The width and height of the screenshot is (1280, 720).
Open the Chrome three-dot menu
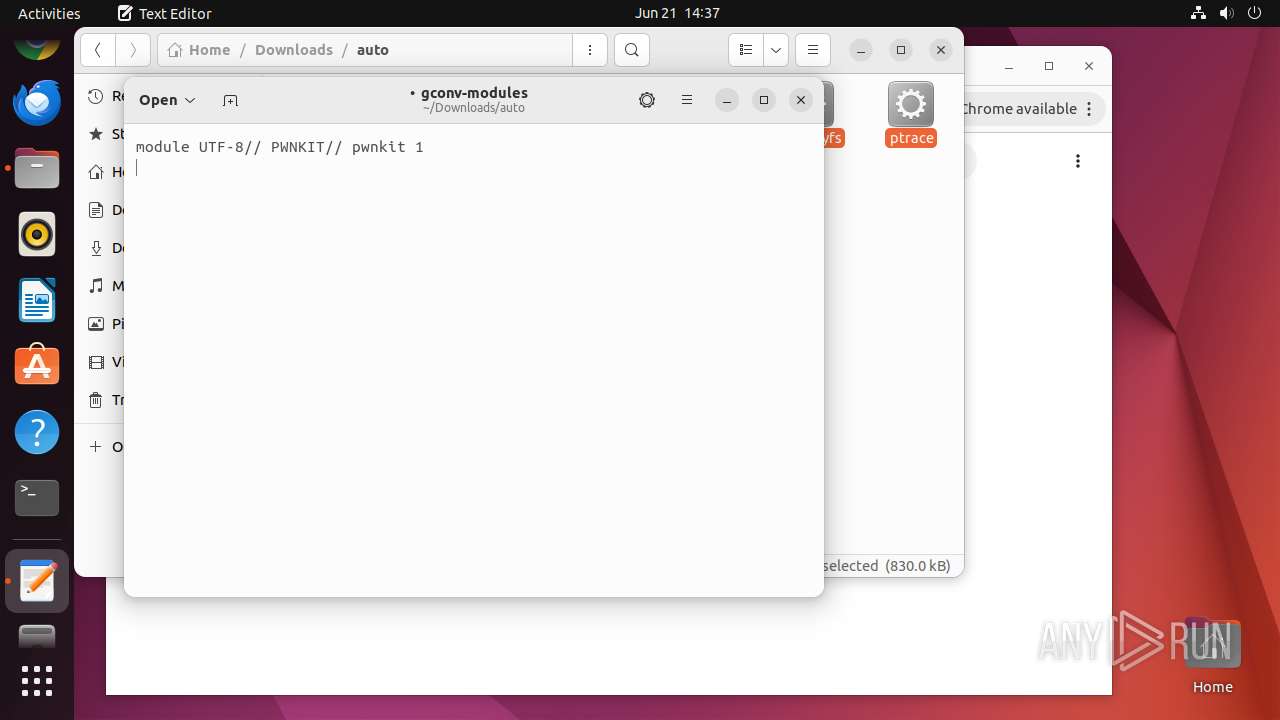(x=1078, y=161)
